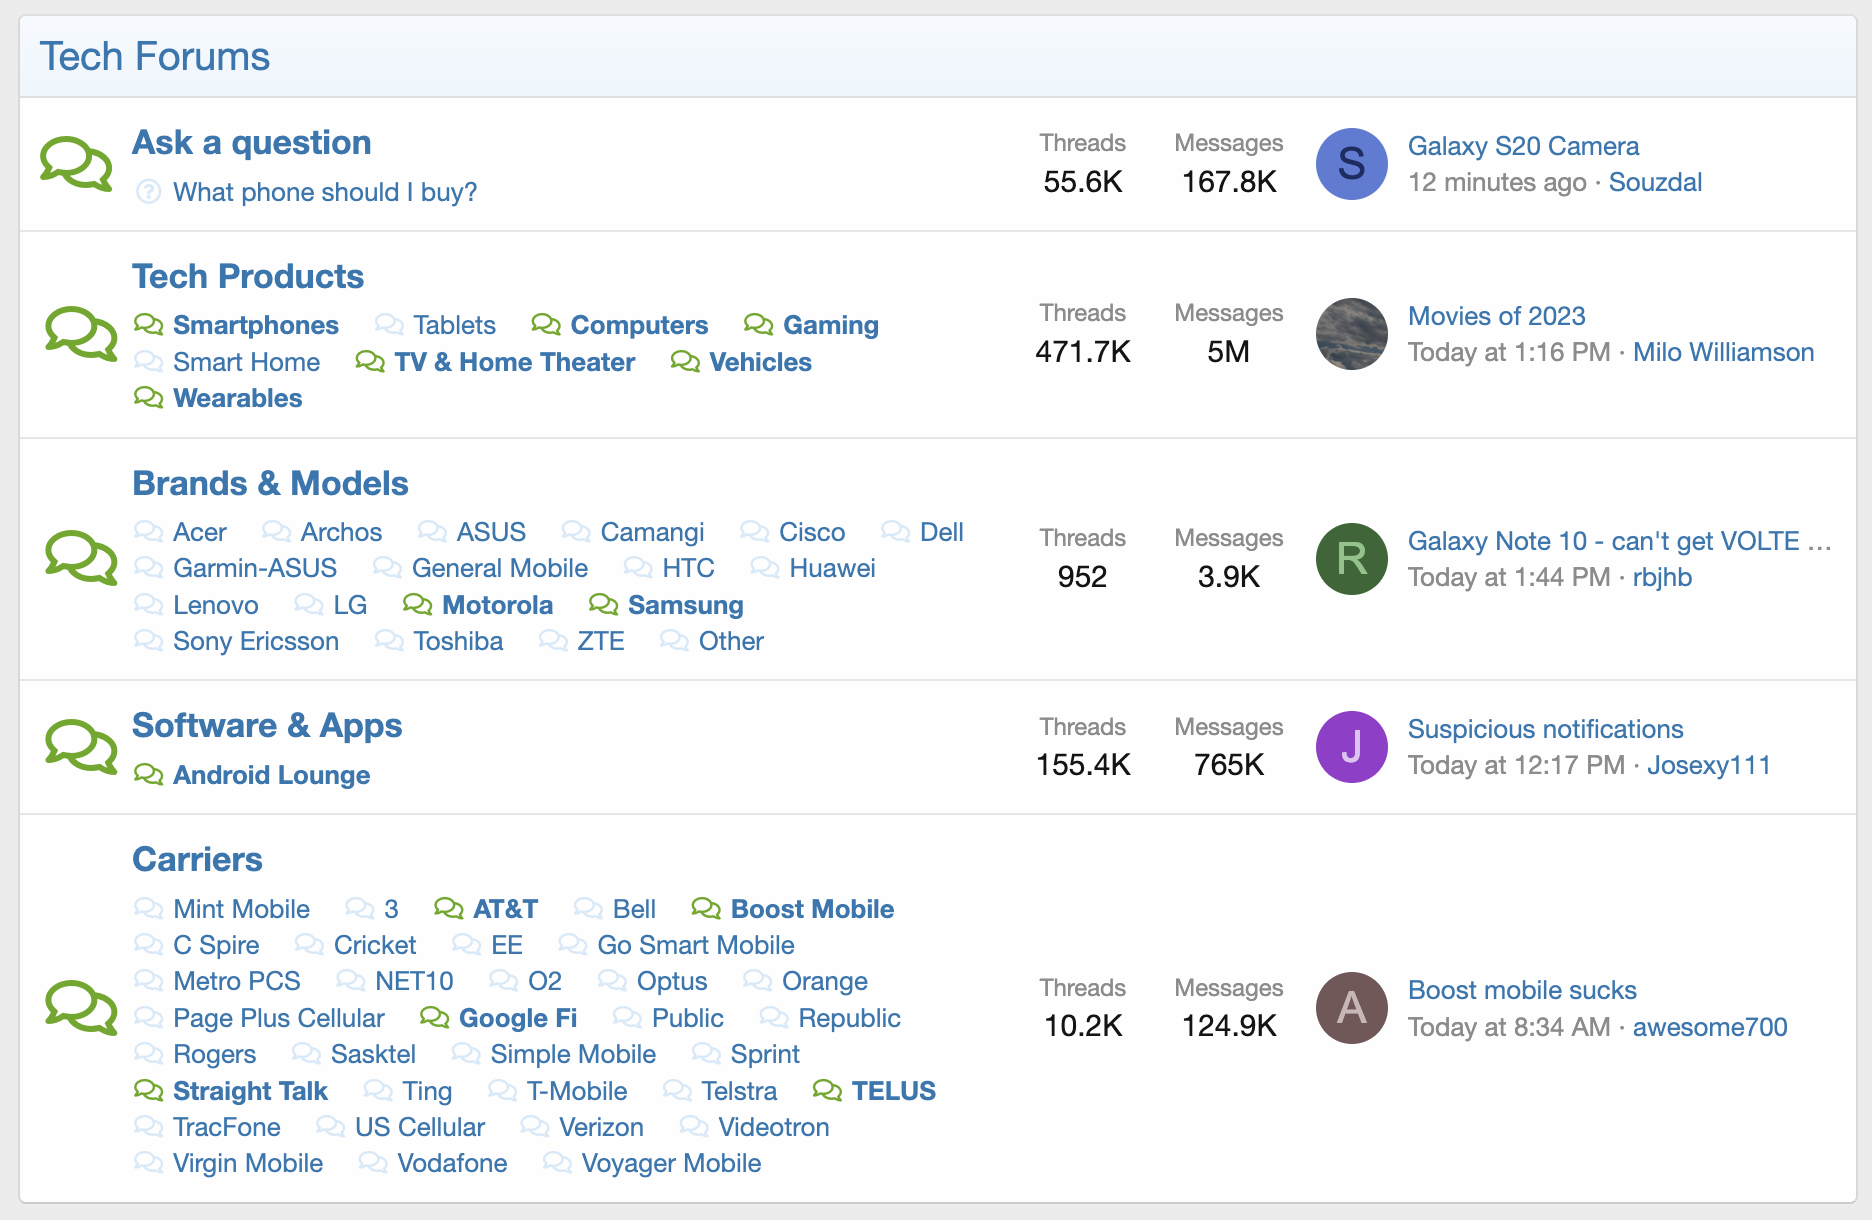1872x1220 pixels.
Task: Click the Milo Williamson cloud photo avatar
Action: [1351, 334]
